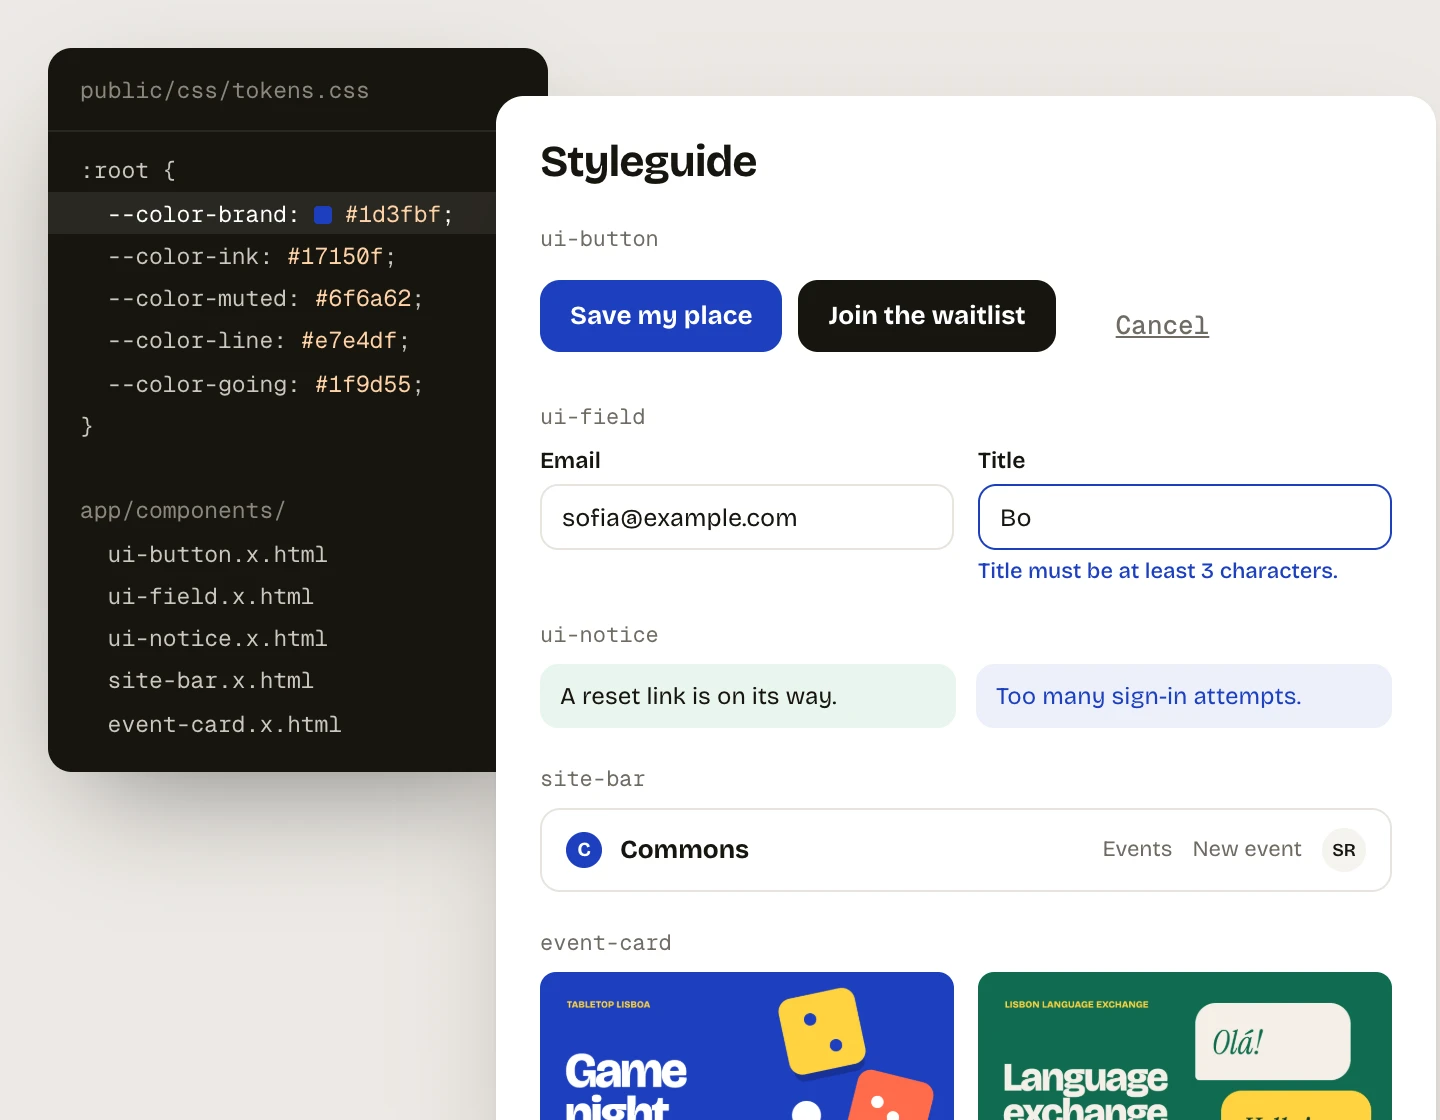Click the Styleguide heading
The height and width of the screenshot is (1120, 1440).
648,162
